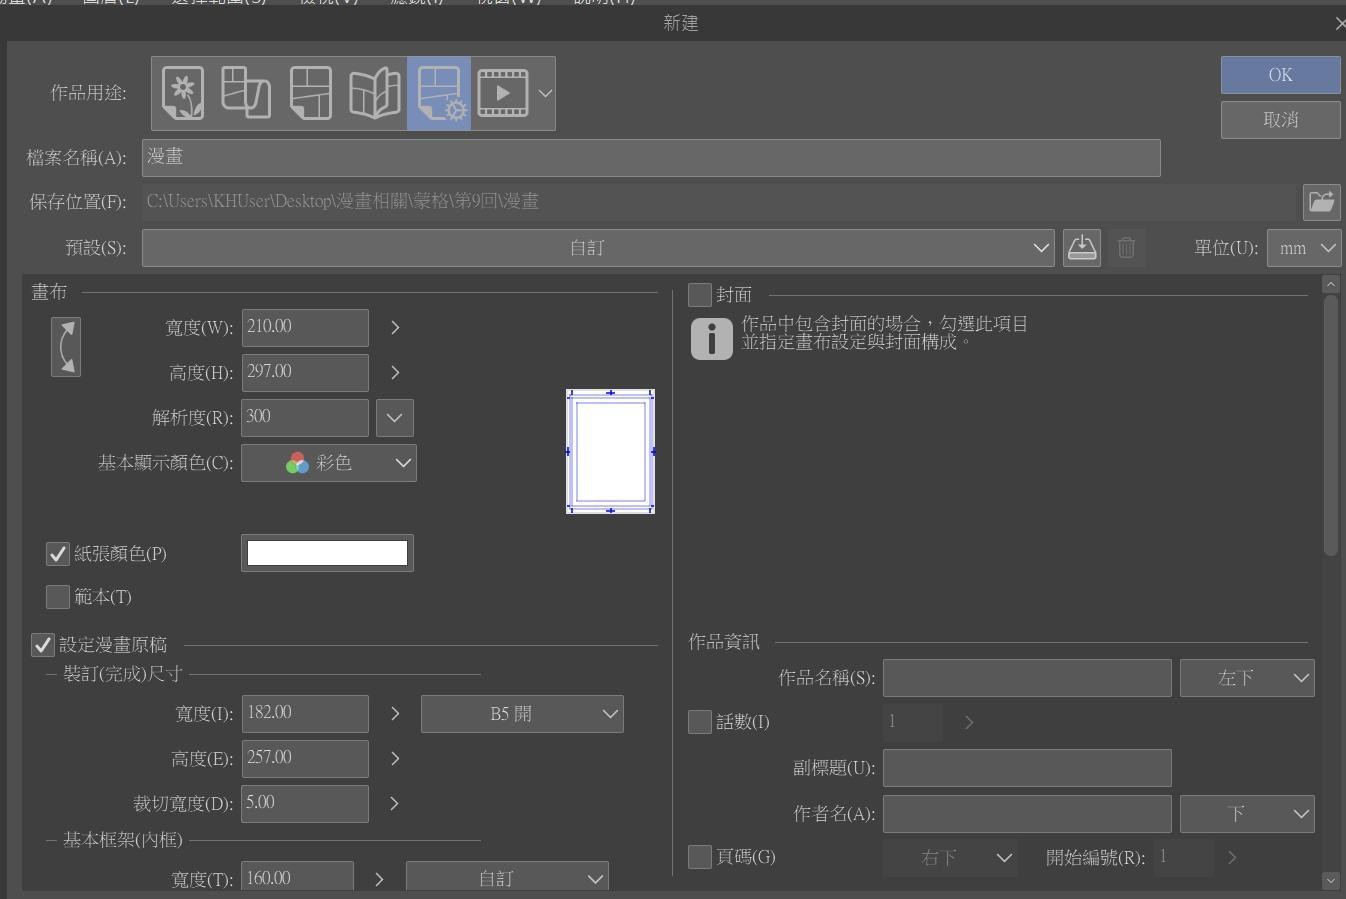This screenshot has height=899, width=1346.
Task: Click the white paper color swatch
Action: [x=327, y=553]
